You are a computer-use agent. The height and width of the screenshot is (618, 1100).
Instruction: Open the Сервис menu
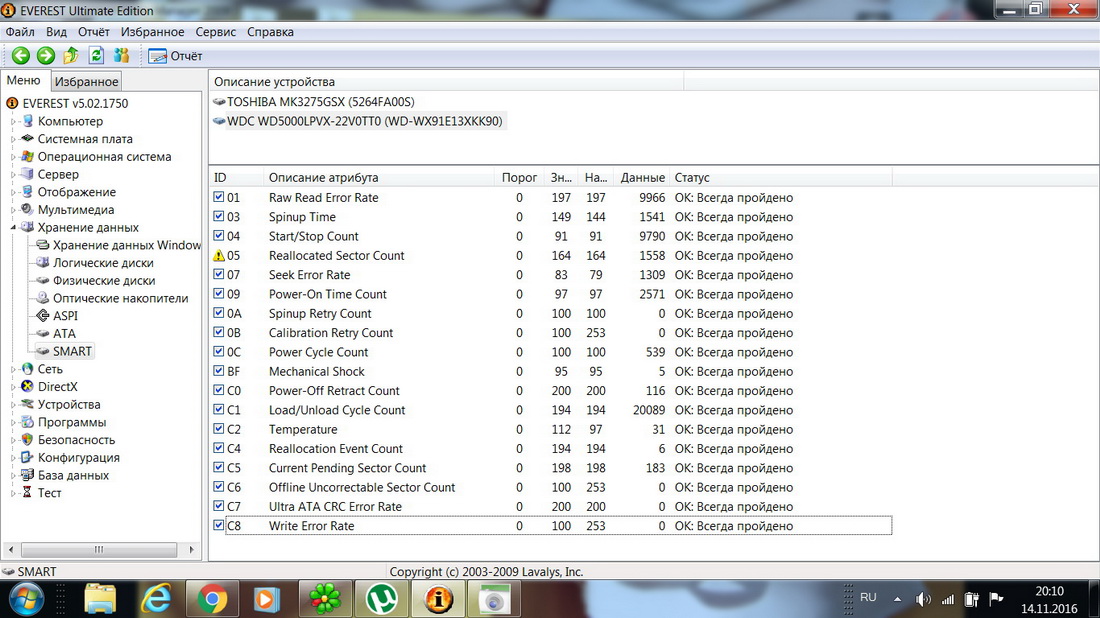pyautogui.click(x=215, y=32)
